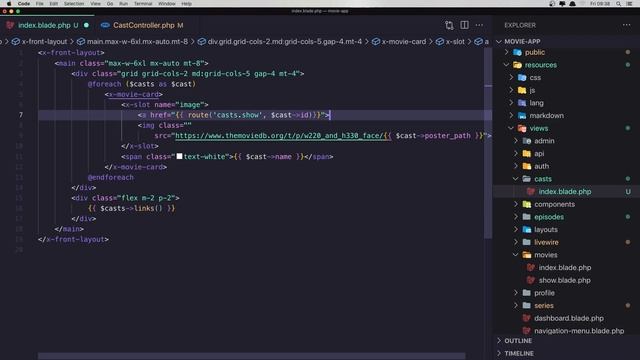640x360 pixels.
Task: Click the index.blade.php tab Blade icon
Action: point(10,25)
